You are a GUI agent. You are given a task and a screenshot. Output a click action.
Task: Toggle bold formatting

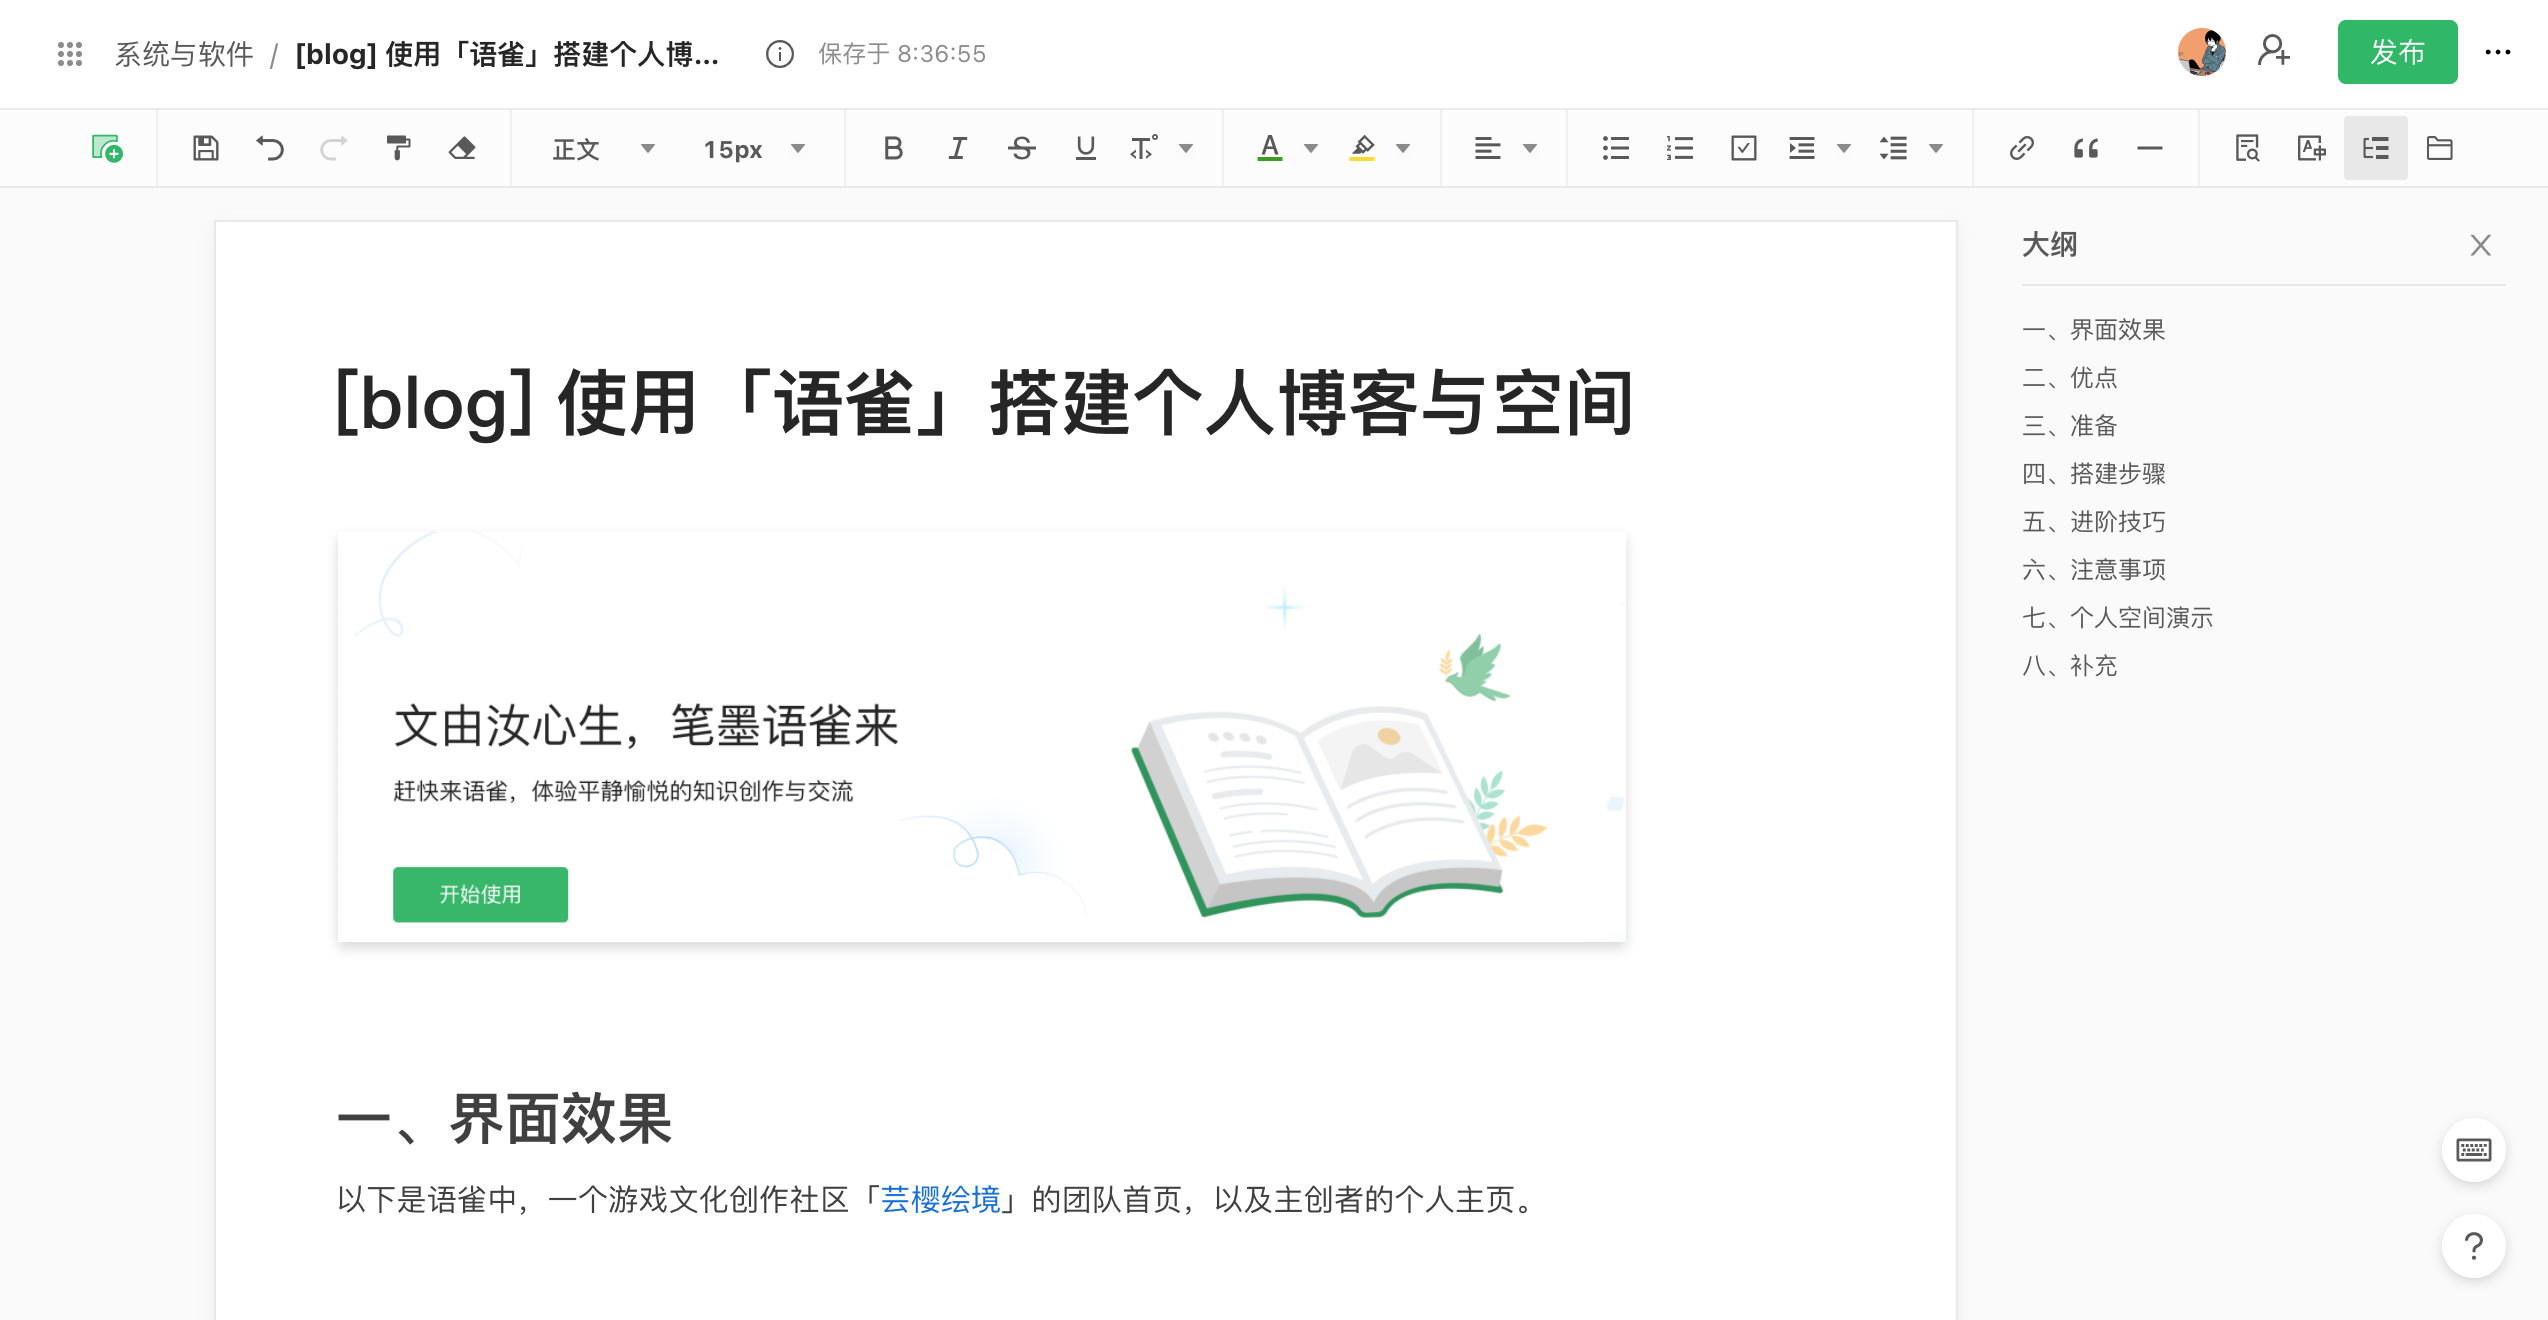(893, 148)
